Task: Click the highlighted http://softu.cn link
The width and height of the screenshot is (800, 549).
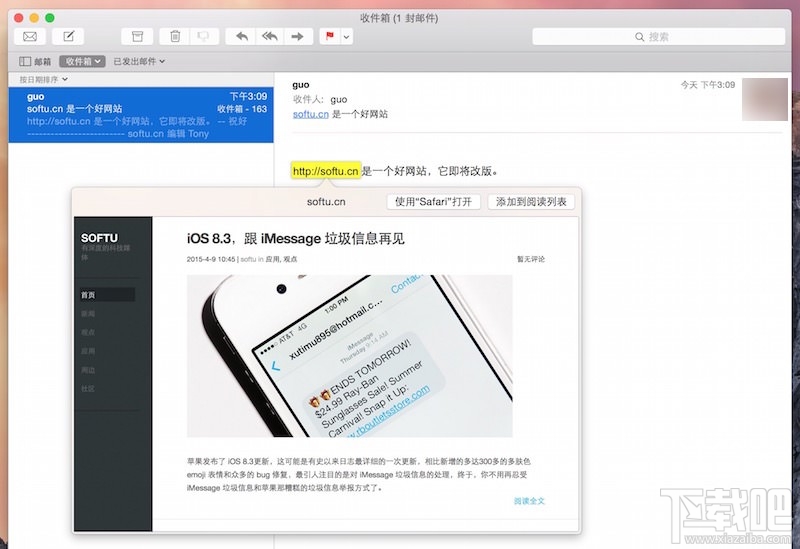Action: coord(326,171)
